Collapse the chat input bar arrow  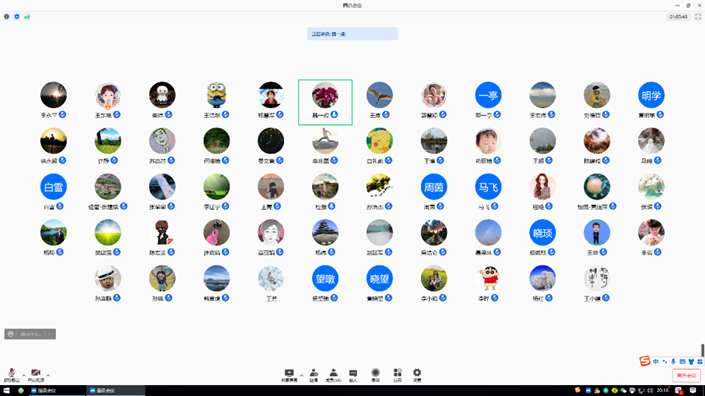click(50, 334)
